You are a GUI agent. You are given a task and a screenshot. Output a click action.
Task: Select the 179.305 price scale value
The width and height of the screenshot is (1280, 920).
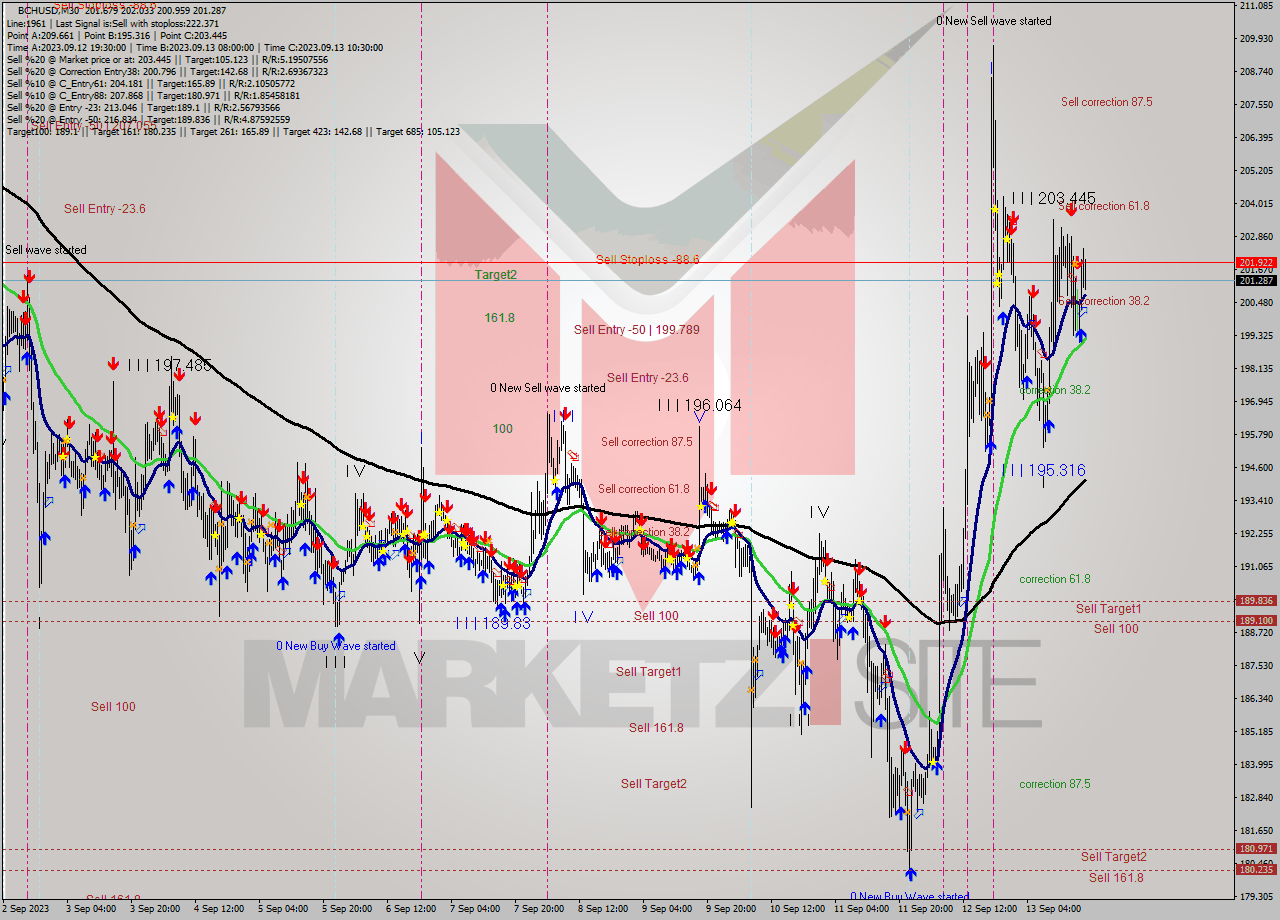pos(1256,896)
